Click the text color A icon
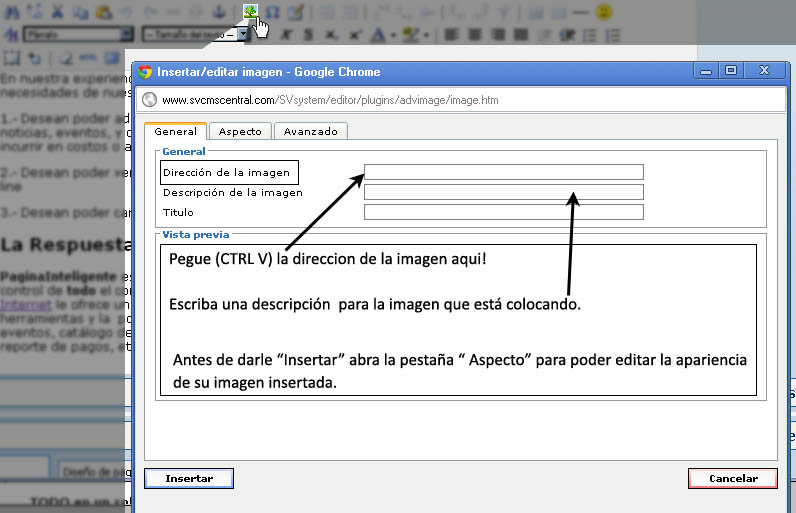Image resolution: width=796 pixels, height=513 pixels. pyautogui.click(x=378, y=34)
